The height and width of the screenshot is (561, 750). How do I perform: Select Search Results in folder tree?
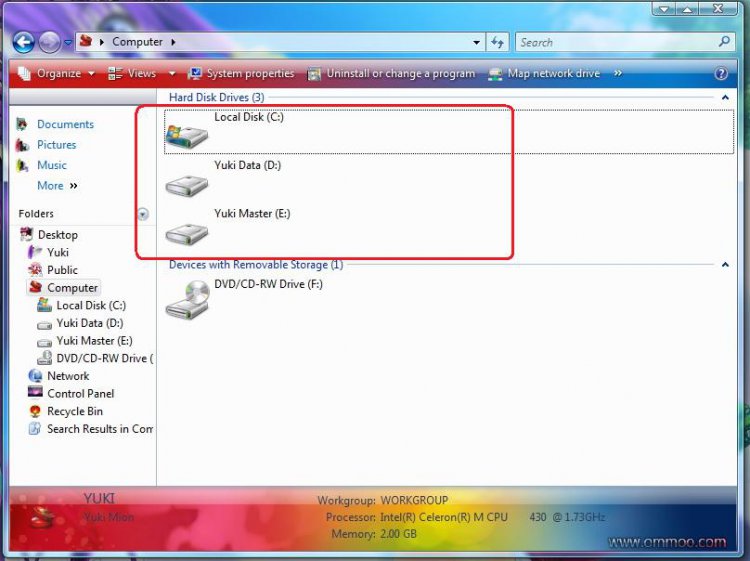100,429
